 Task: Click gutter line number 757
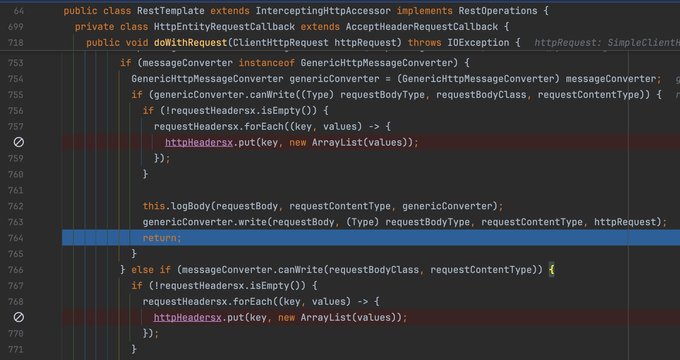[16, 127]
